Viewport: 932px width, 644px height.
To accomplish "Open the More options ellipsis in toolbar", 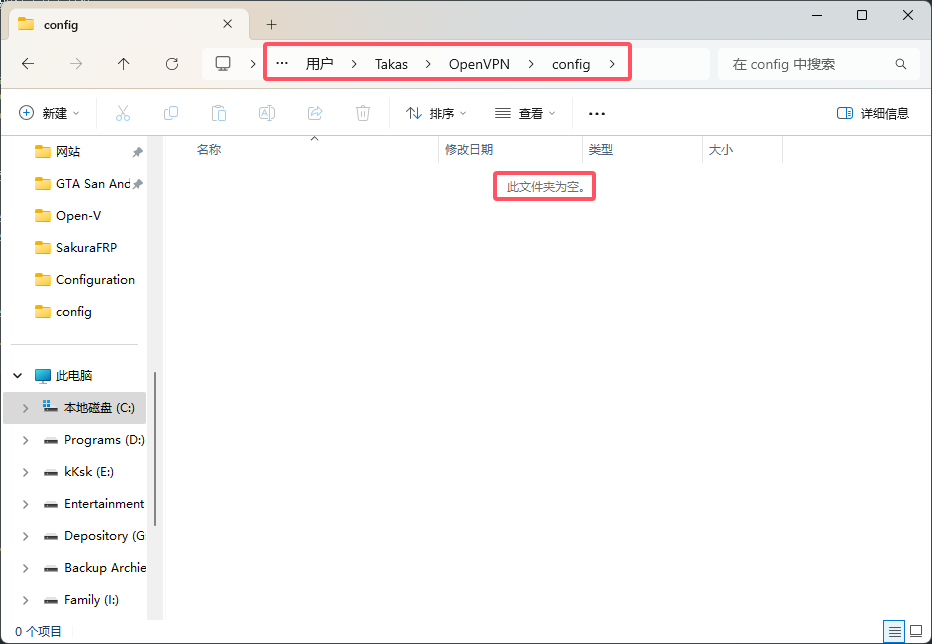I will [597, 114].
